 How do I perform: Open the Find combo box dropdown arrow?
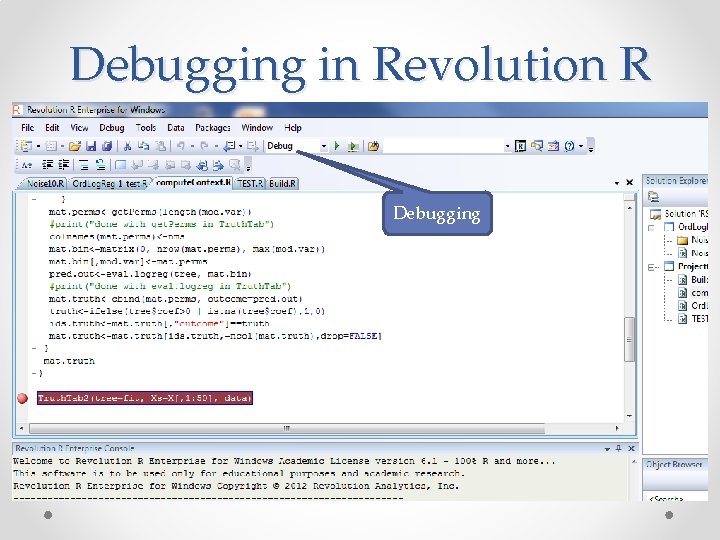point(507,146)
